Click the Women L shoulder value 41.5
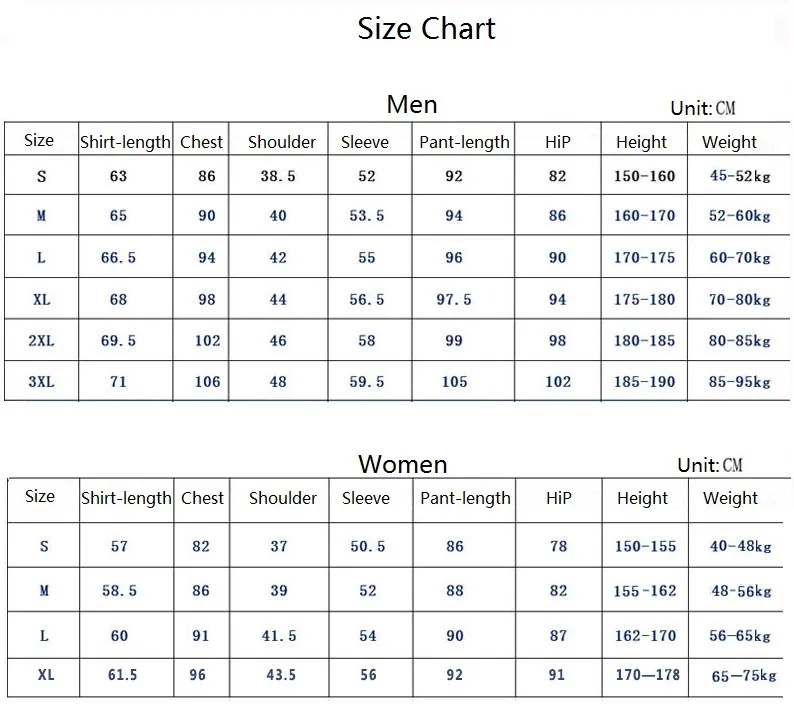This screenshot has width=794, height=716. click(279, 635)
